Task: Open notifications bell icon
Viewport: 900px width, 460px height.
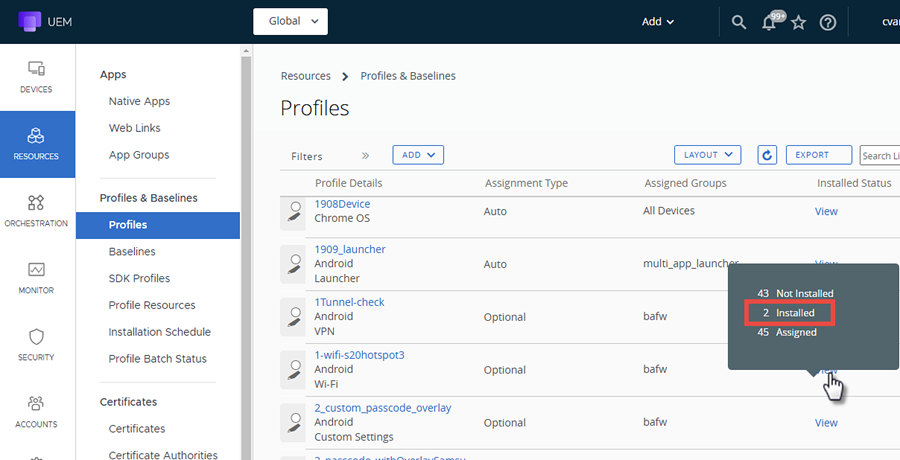Action: click(769, 23)
